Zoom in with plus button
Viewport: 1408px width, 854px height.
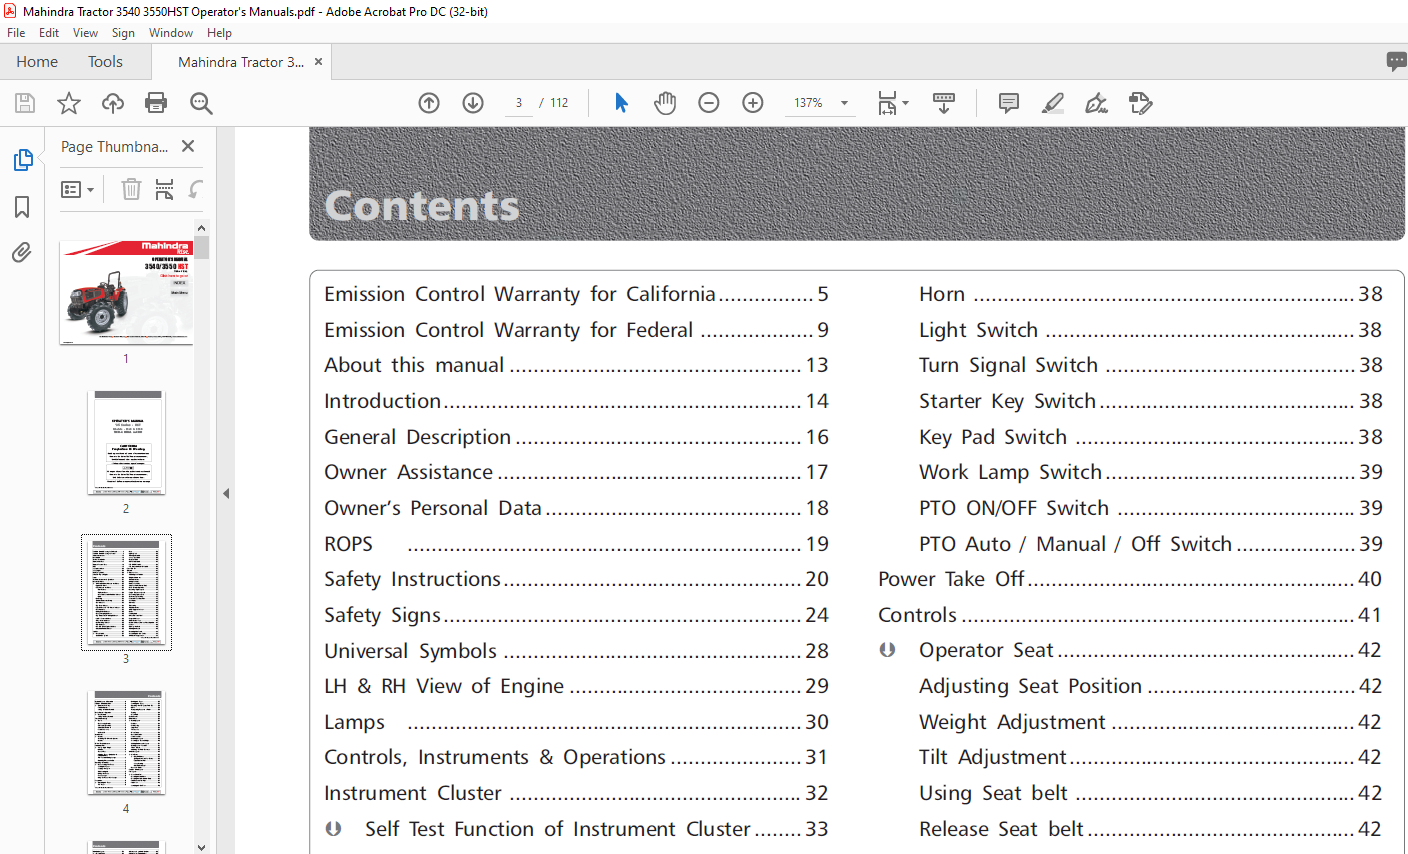(753, 103)
